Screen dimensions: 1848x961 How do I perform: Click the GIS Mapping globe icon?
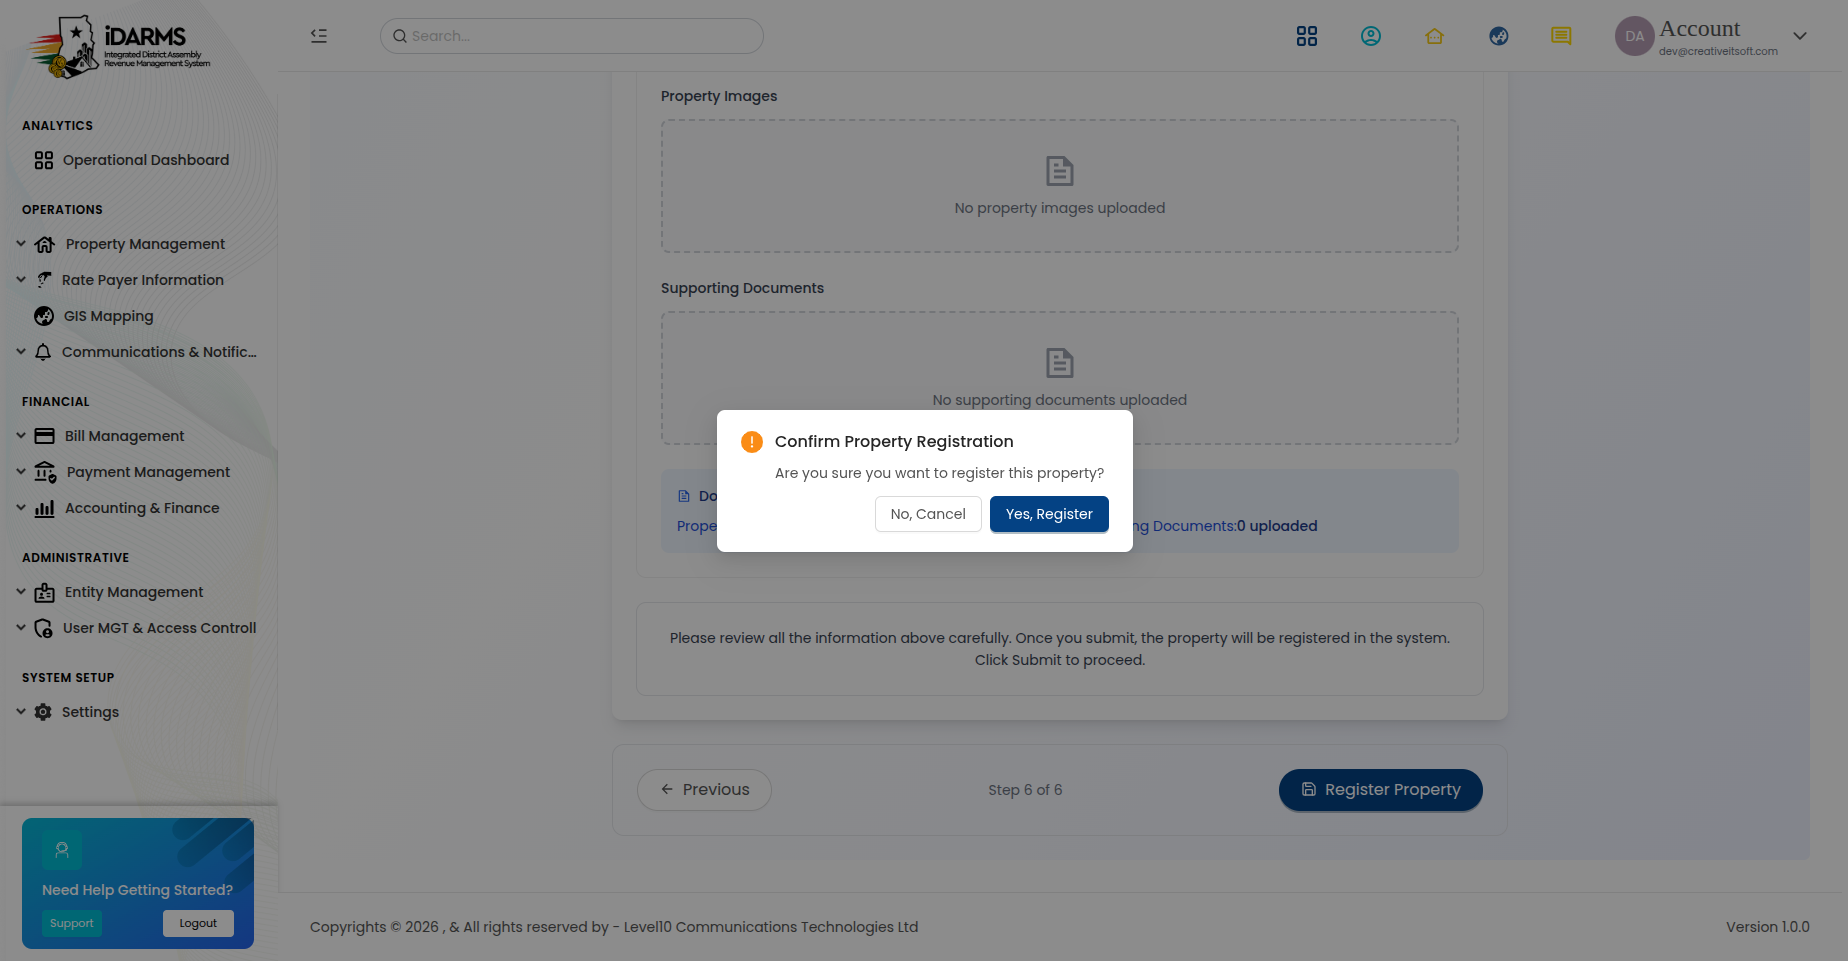pos(44,316)
